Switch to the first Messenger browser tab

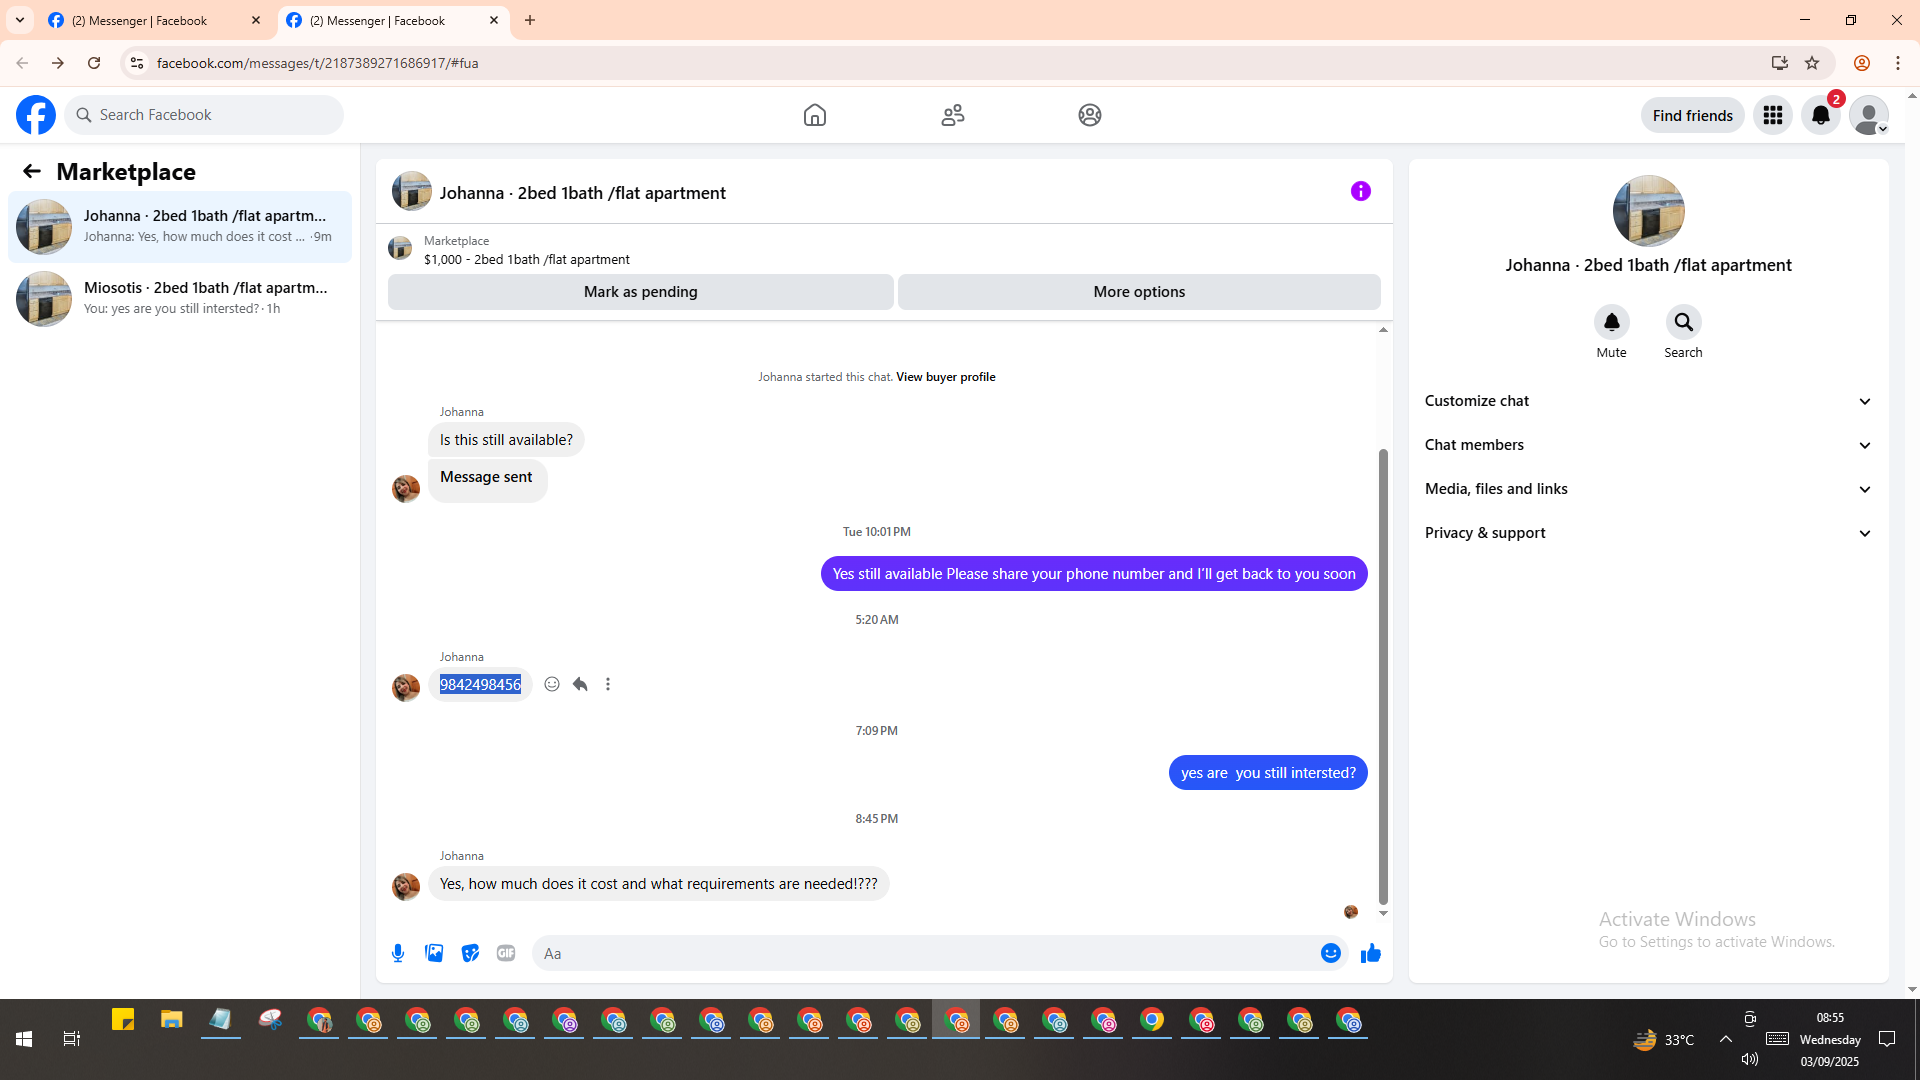[155, 20]
